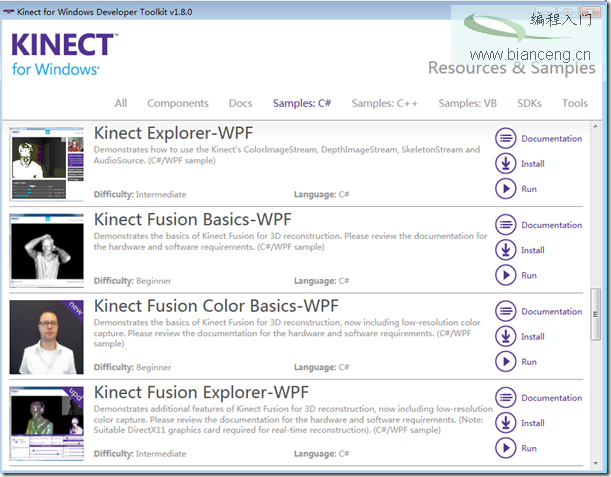Select the Samples: C# tab

(302, 103)
